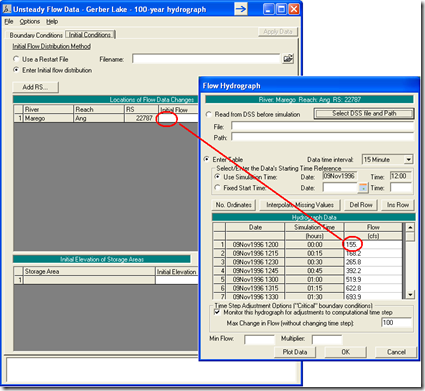Click the flow value 622.8 cell
This screenshot has height=391, width=425.
(373, 288)
